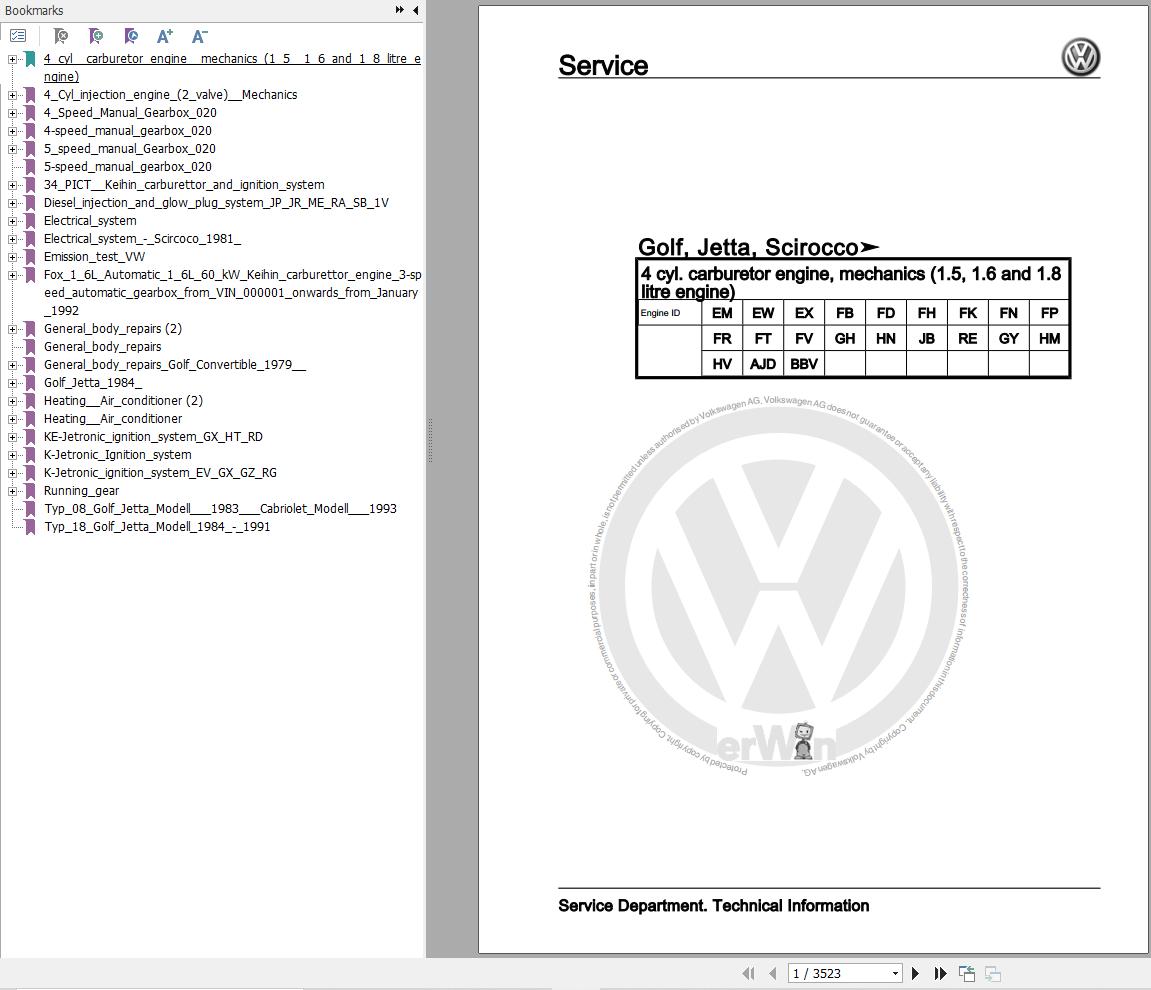Click the teal bookmark icon of the first entry
This screenshot has height=990, width=1151.
tap(30, 59)
